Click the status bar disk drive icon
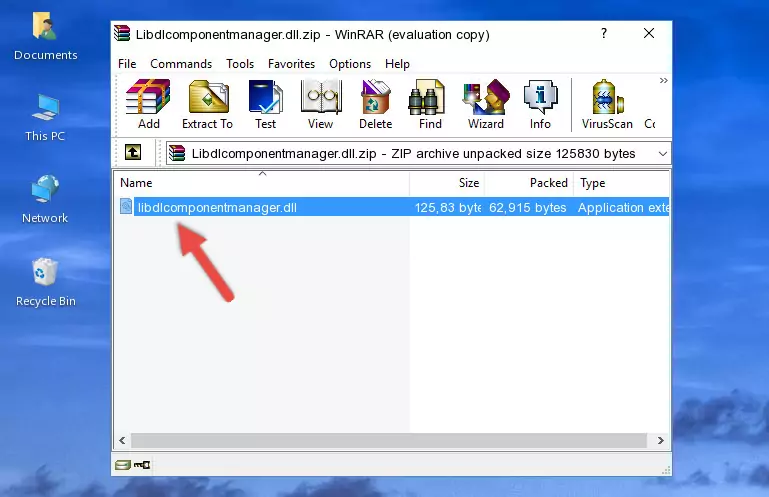 coord(123,465)
